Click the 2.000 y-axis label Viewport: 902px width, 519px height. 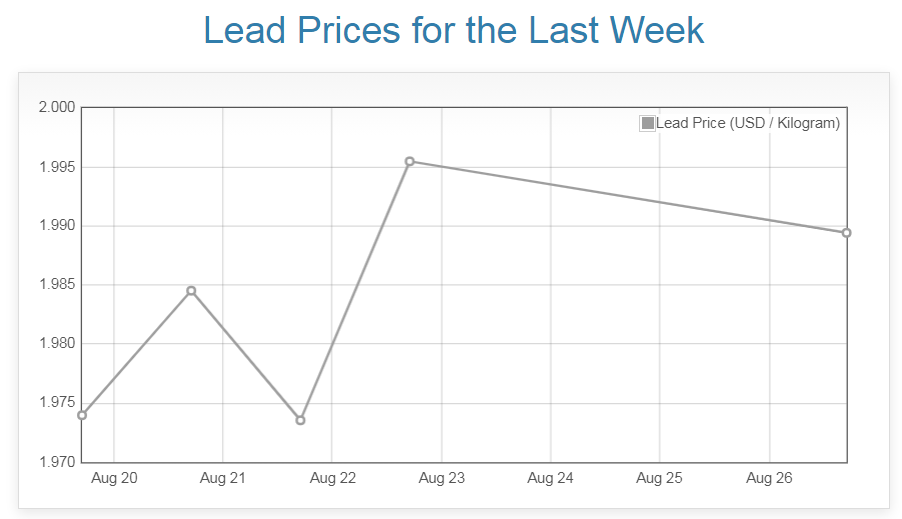click(56, 107)
